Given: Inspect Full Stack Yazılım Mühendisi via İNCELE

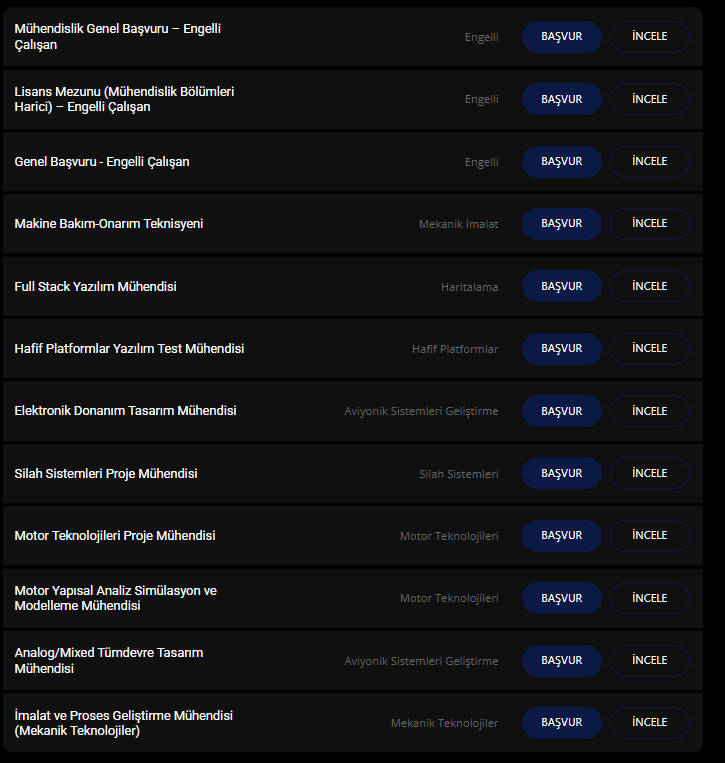Looking at the screenshot, I should [649, 286].
